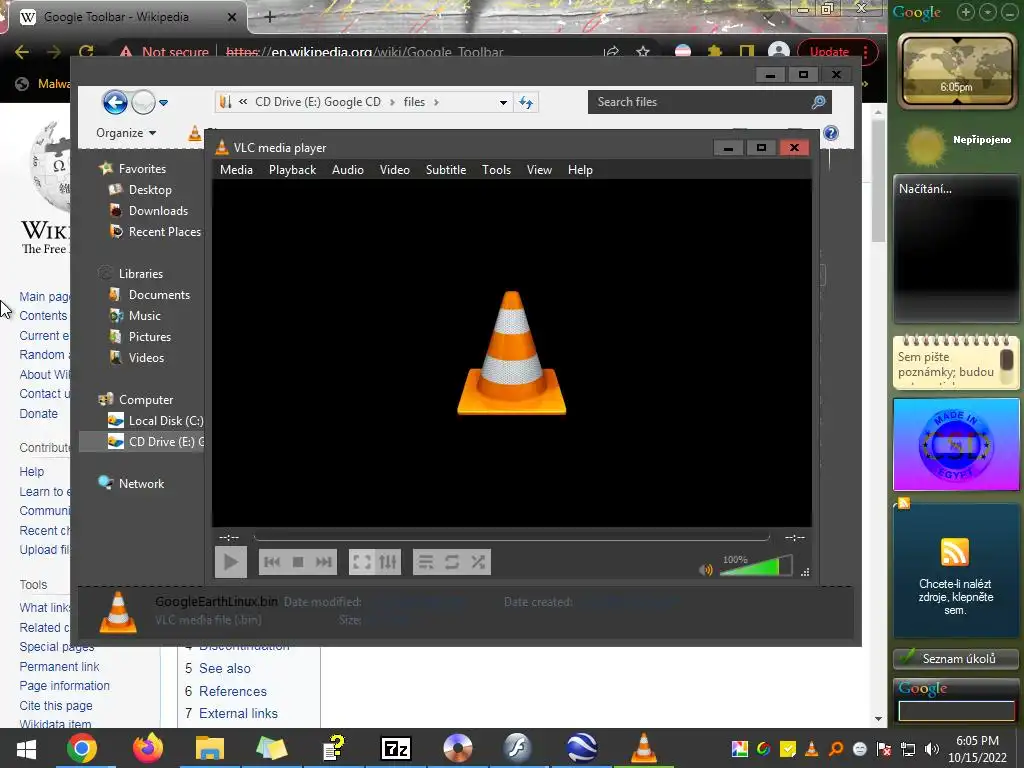Open the new tab button in Chrome
Image resolution: width=1024 pixels, height=768 pixels.
[270, 17]
